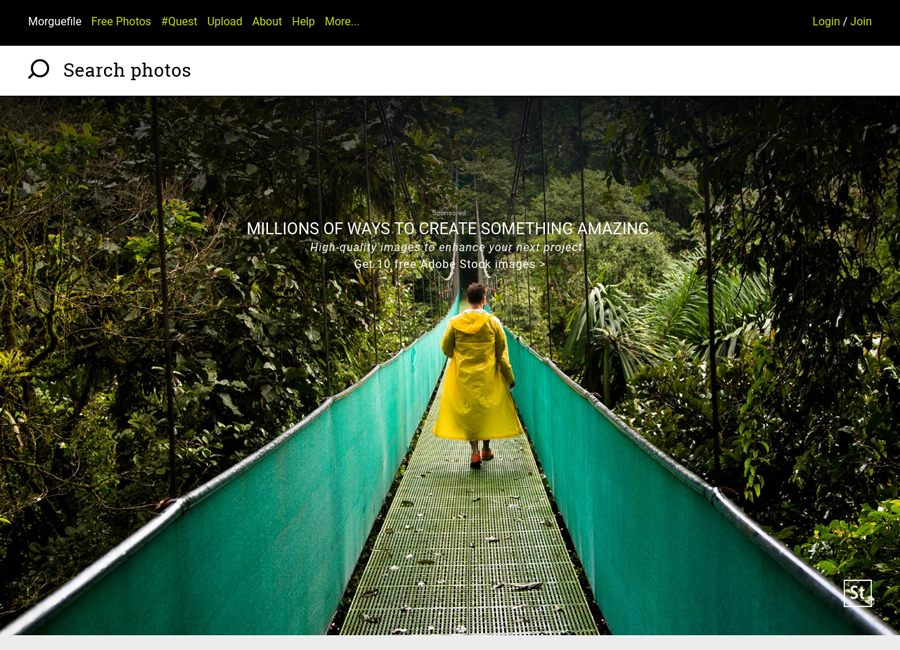Click the Login link
The width and height of the screenshot is (900, 650).
pyautogui.click(x=826, y=21)
